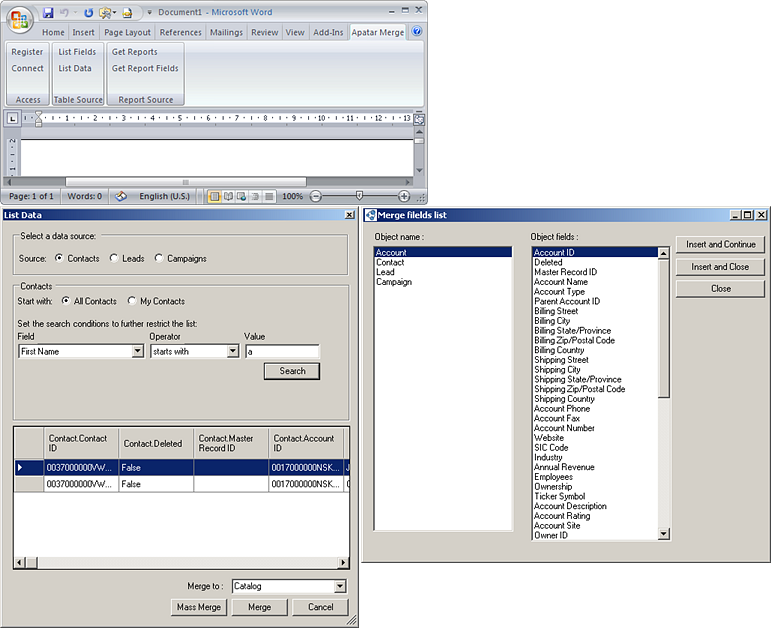Open the Home ribbon tab
773x630 pixels.
[53, 32]
